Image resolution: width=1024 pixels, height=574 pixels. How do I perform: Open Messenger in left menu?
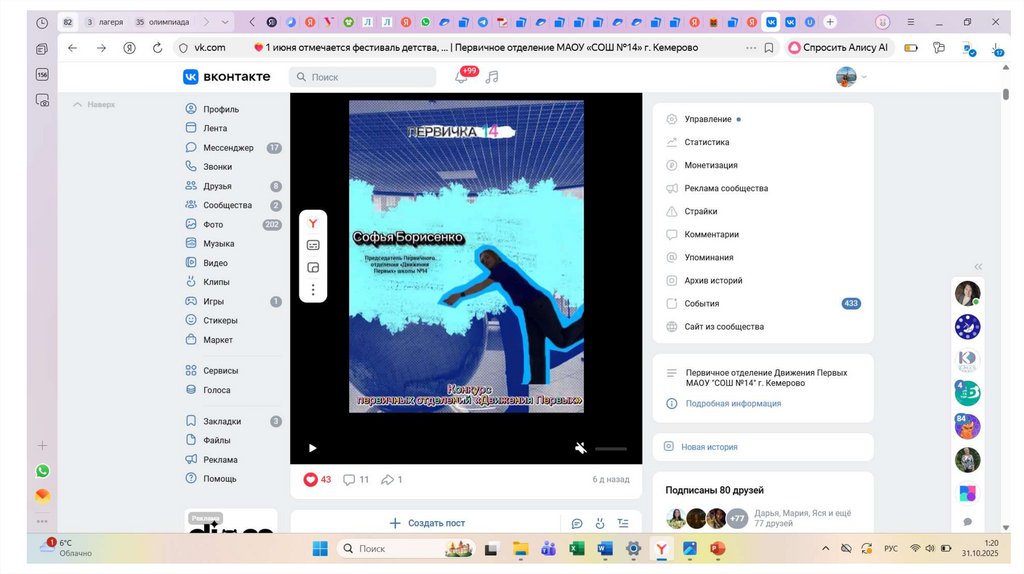click(228, 148)
